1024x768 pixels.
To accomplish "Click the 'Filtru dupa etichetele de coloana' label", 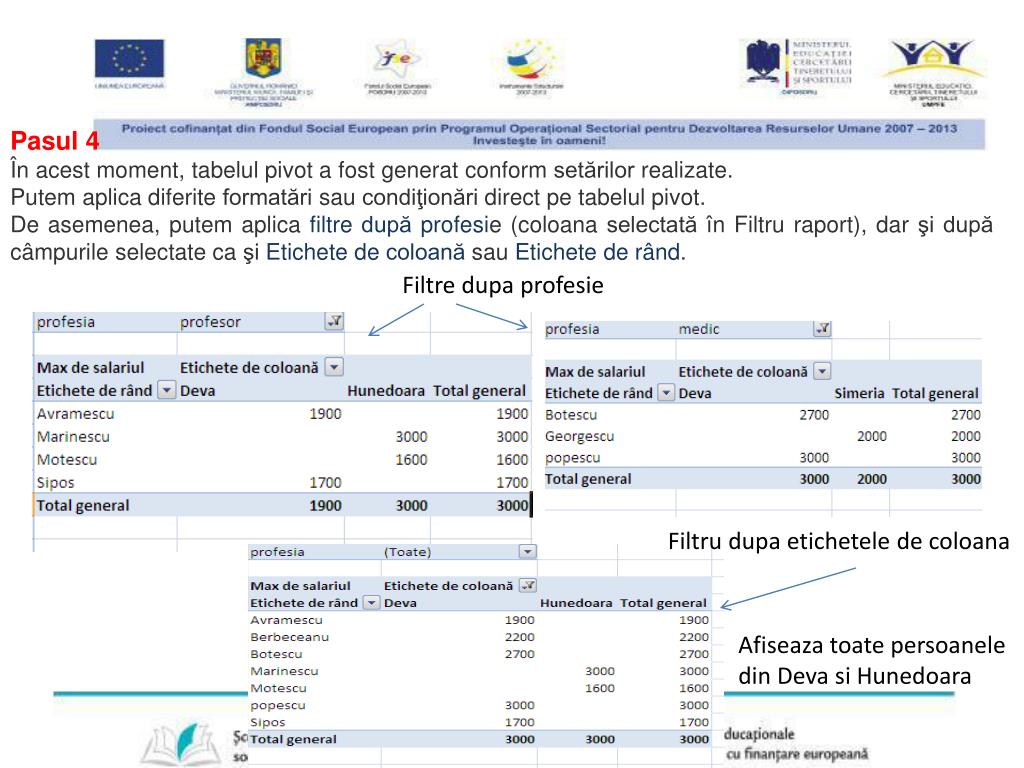I will tap(839, 541).
